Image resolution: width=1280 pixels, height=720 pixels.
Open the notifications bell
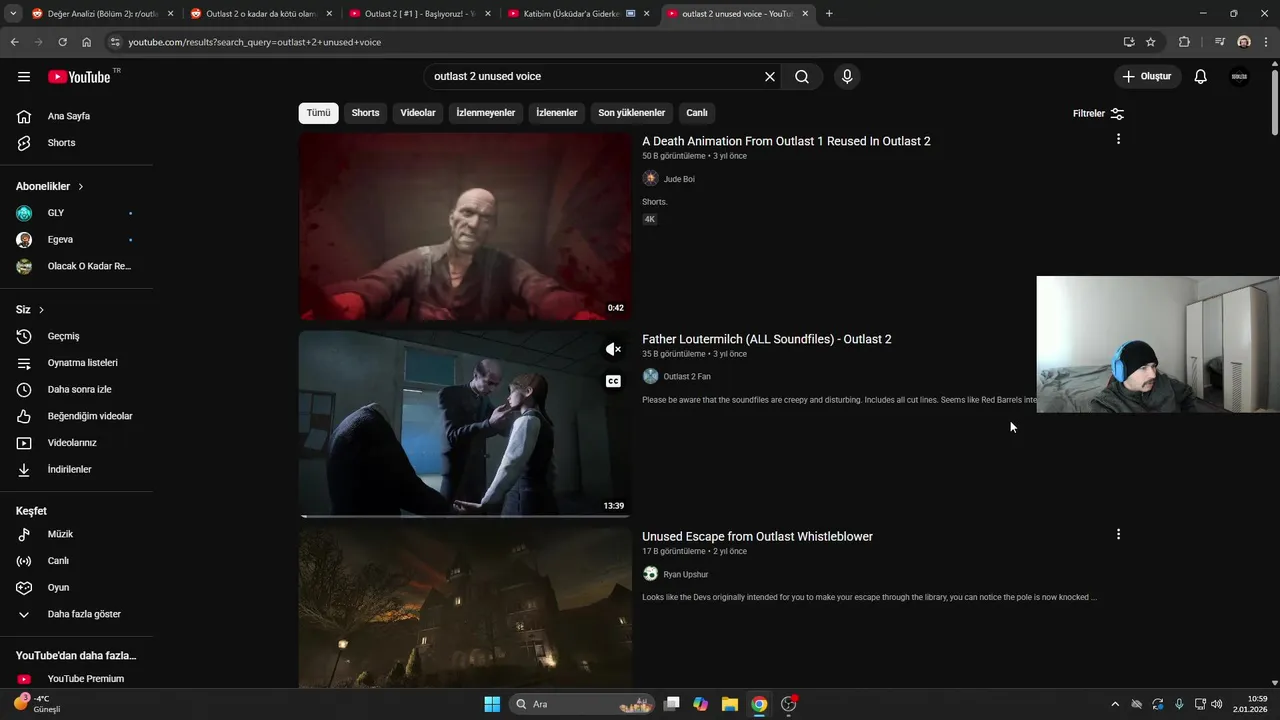click(x=1201, y=77)
